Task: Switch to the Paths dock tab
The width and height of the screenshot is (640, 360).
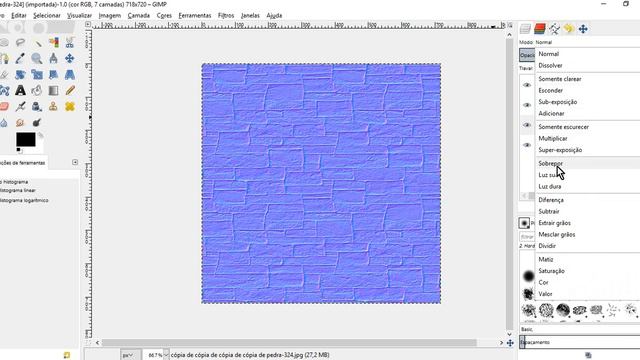Action: (x=554, y=29)
